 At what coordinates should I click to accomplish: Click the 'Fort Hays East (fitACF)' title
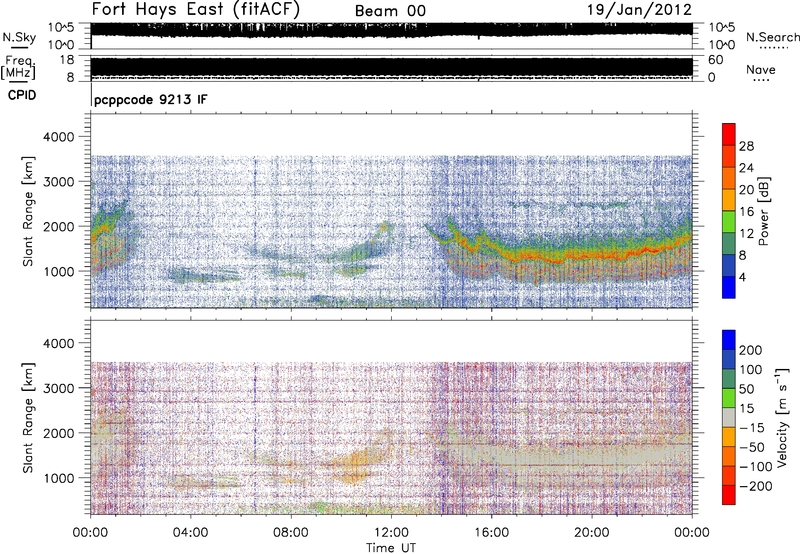(196, 10)
